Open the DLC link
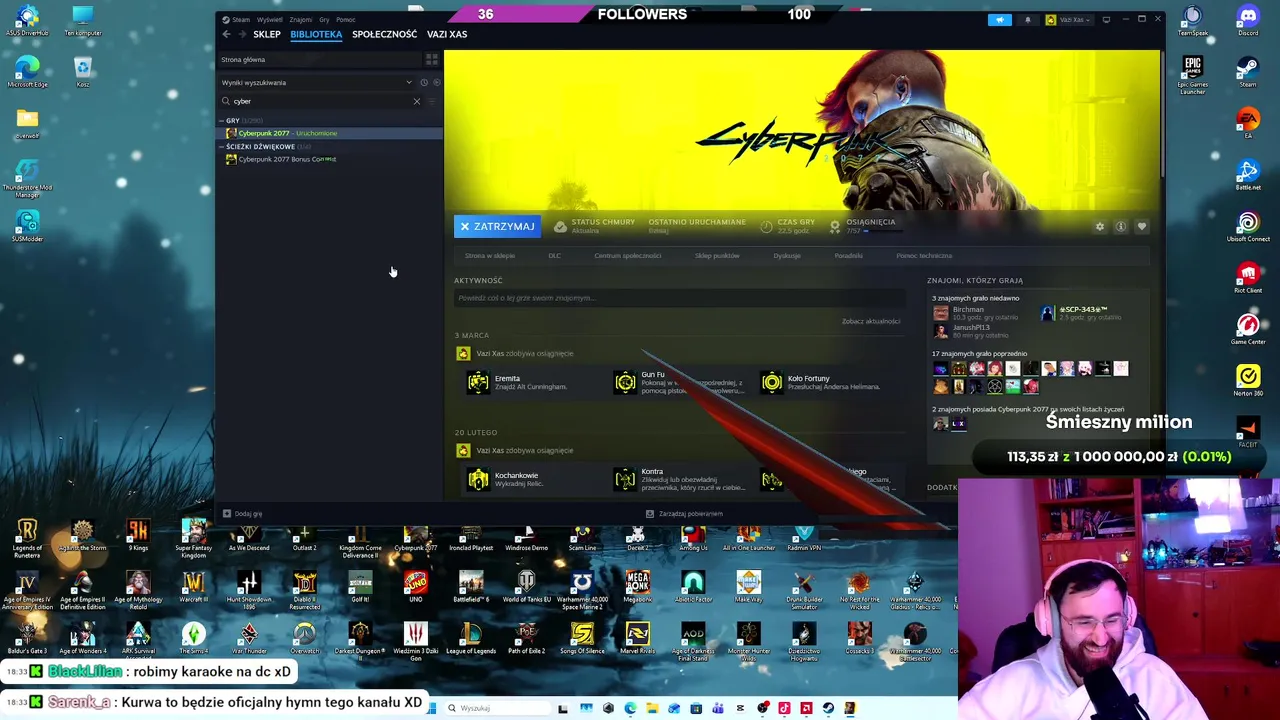The width and height of the screenshot is (1280, 720). tap(554, 256)
